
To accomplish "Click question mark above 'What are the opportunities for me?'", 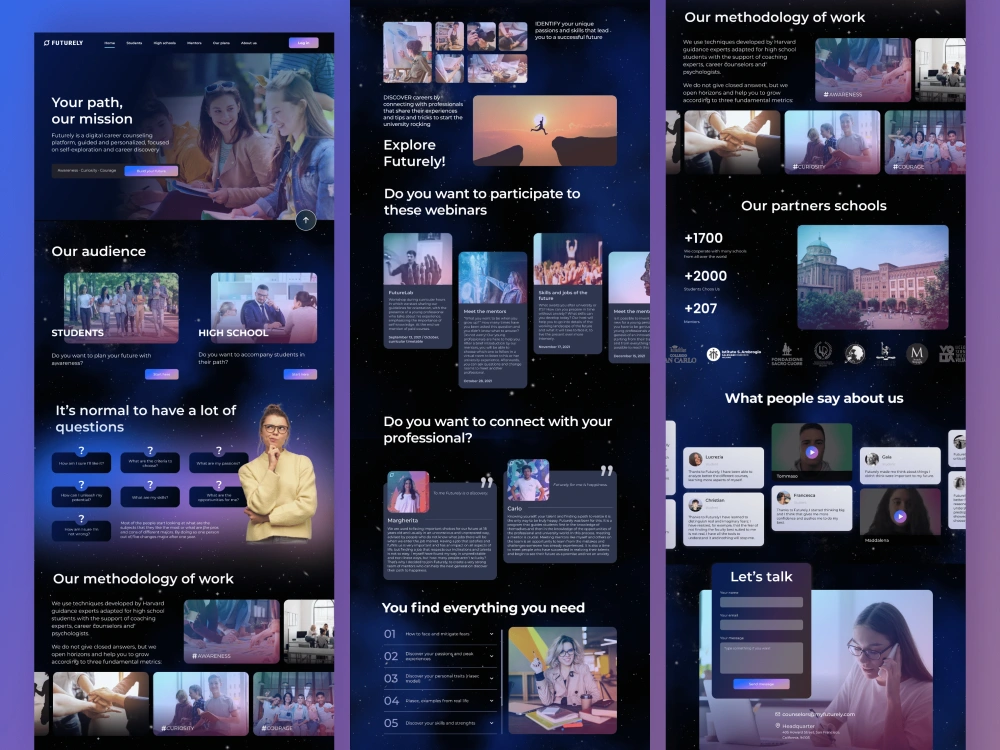I will tap(219, 485).
